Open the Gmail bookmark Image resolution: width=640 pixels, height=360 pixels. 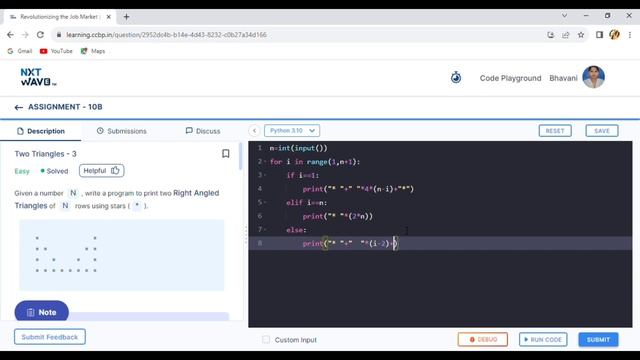pos(20,51)
